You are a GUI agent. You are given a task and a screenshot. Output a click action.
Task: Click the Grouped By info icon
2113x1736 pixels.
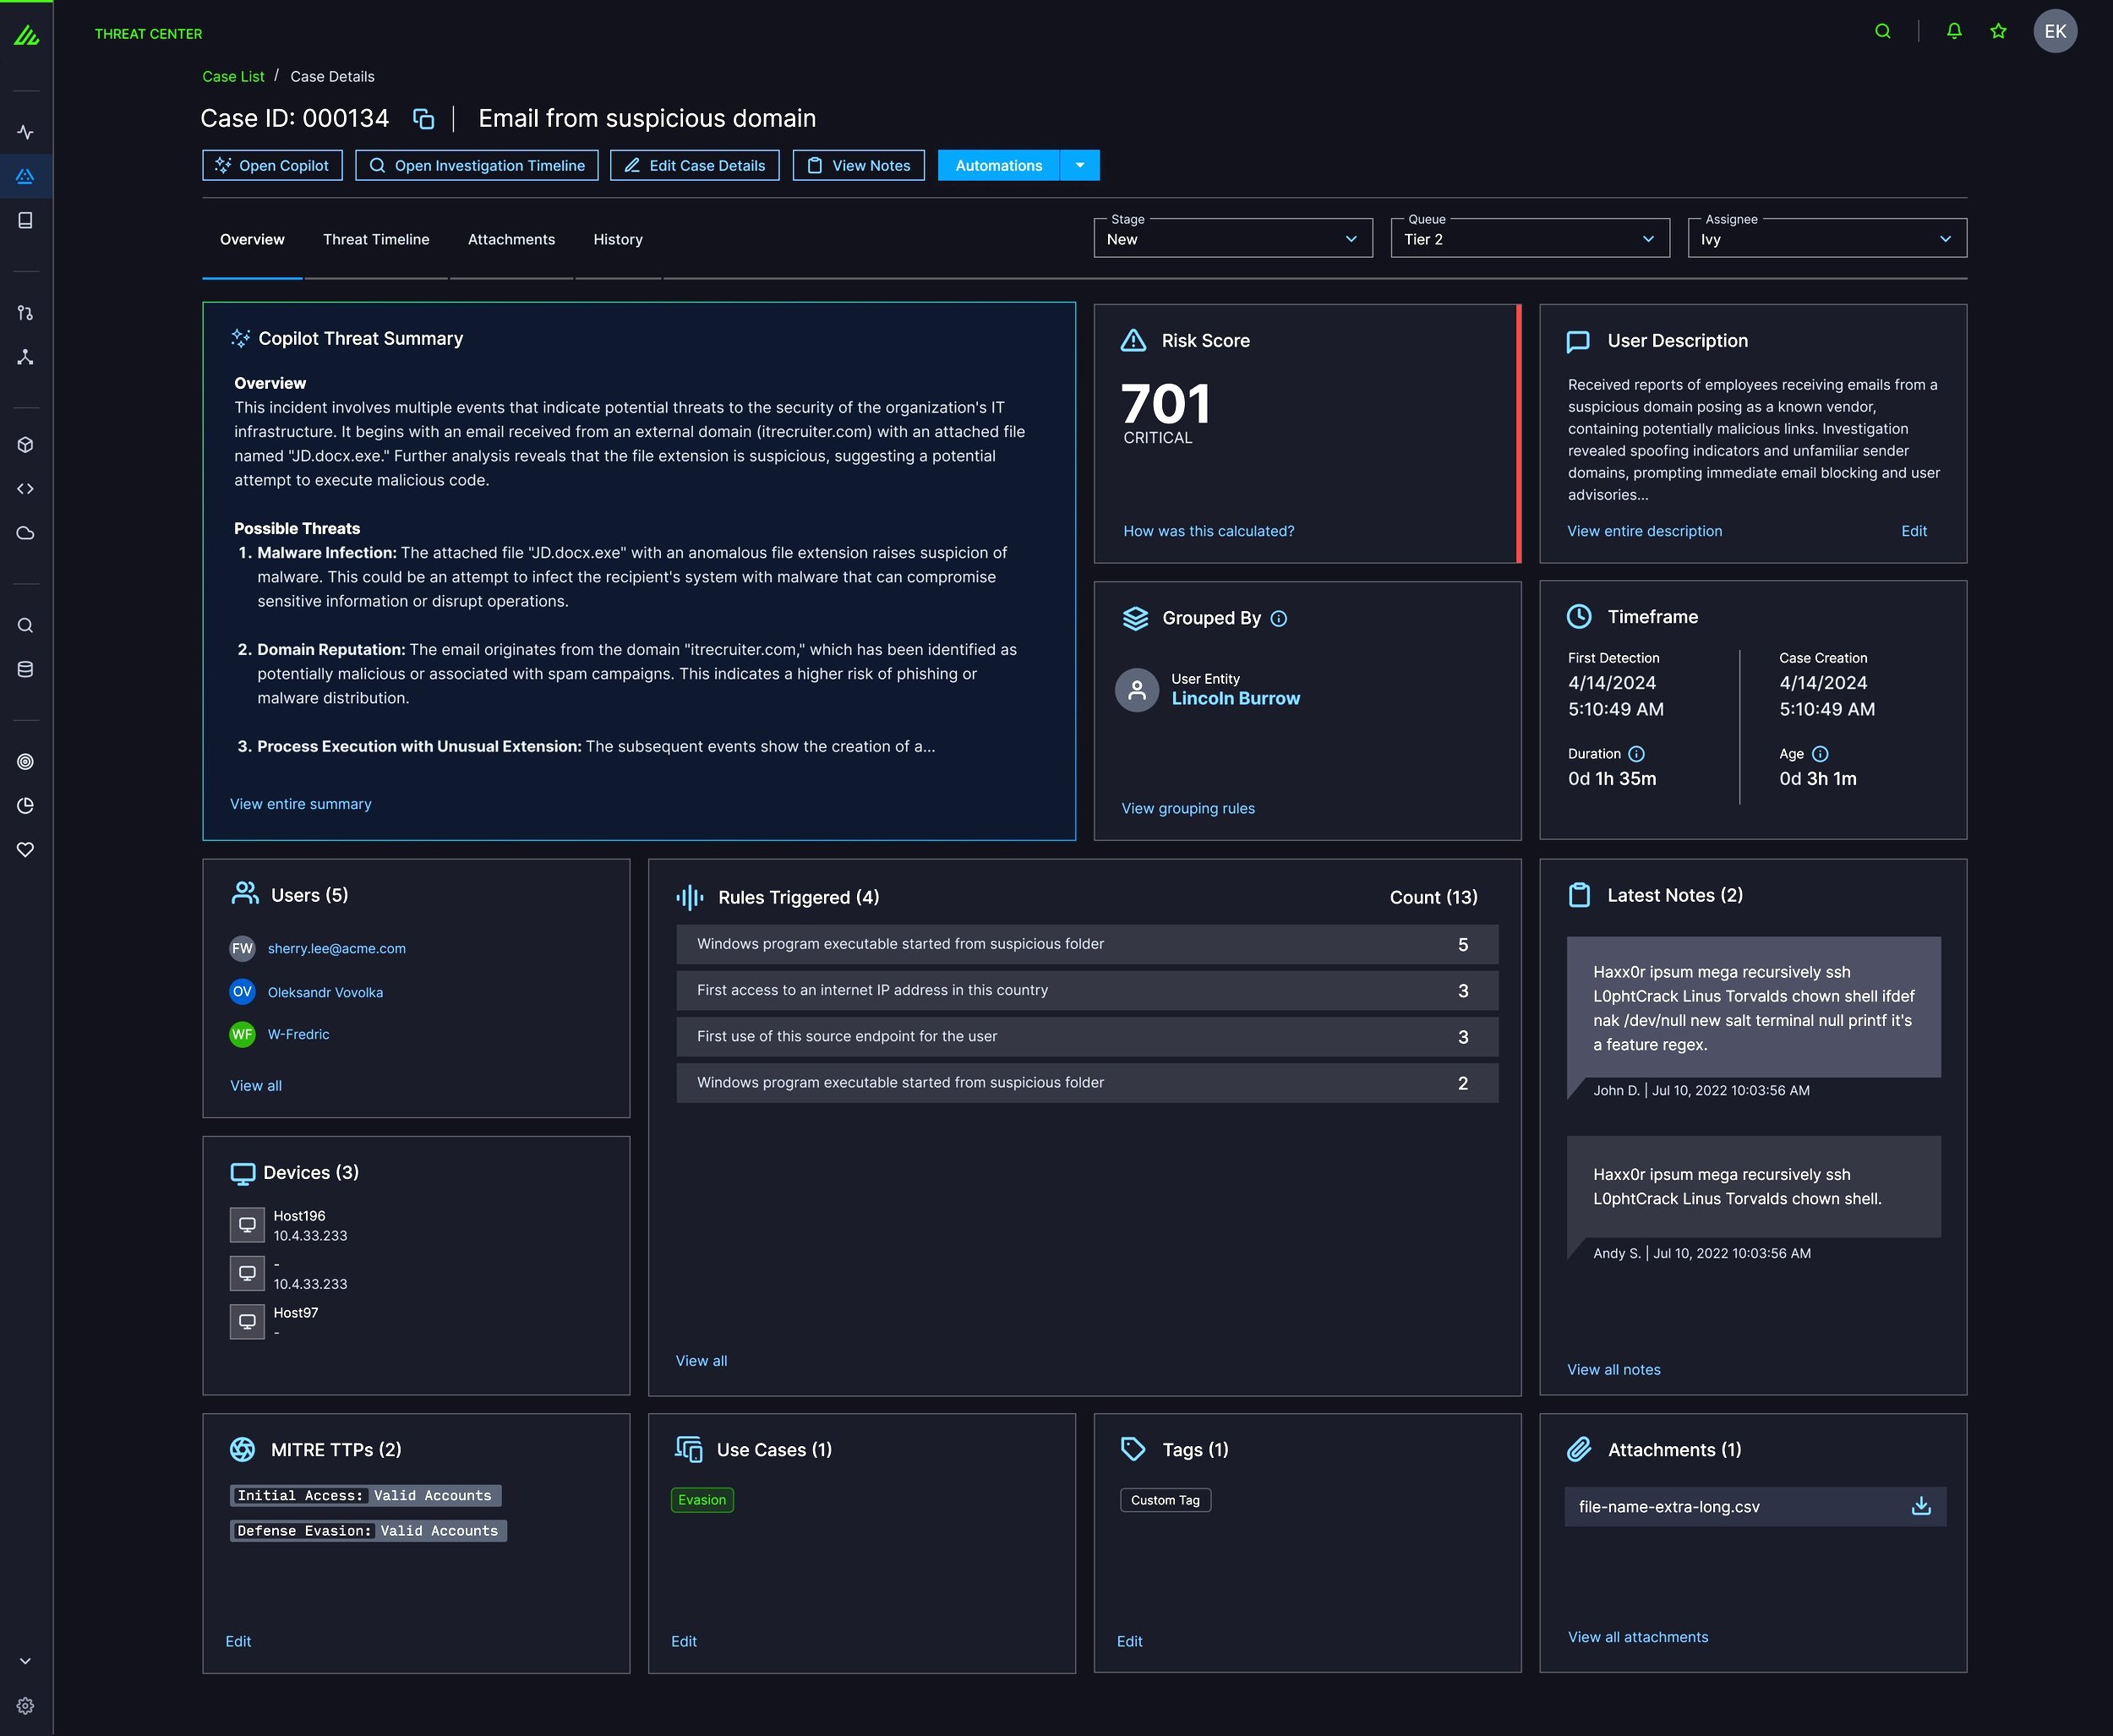click(1278, 619)
